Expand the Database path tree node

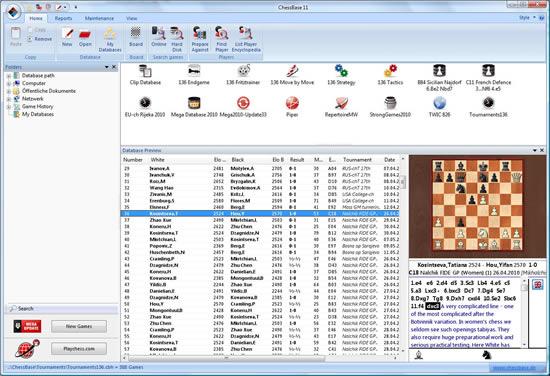9,76
